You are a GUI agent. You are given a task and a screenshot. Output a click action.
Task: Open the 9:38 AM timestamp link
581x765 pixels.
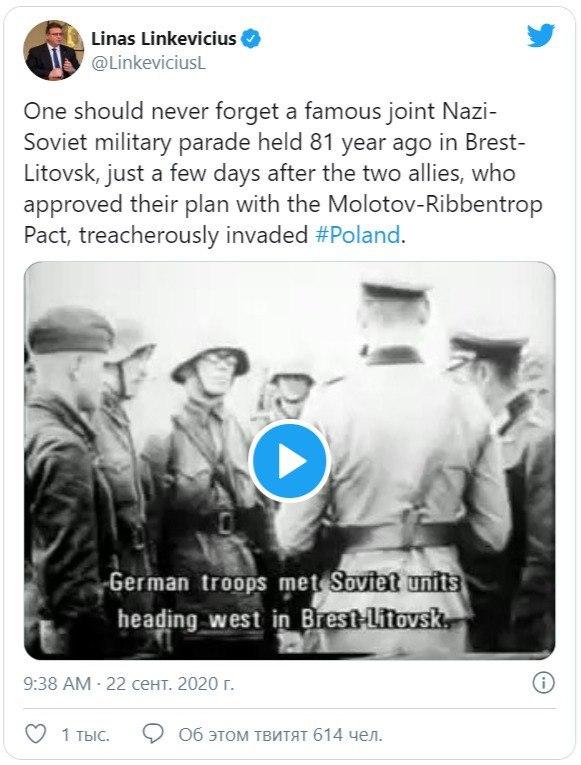coord(57,684)
